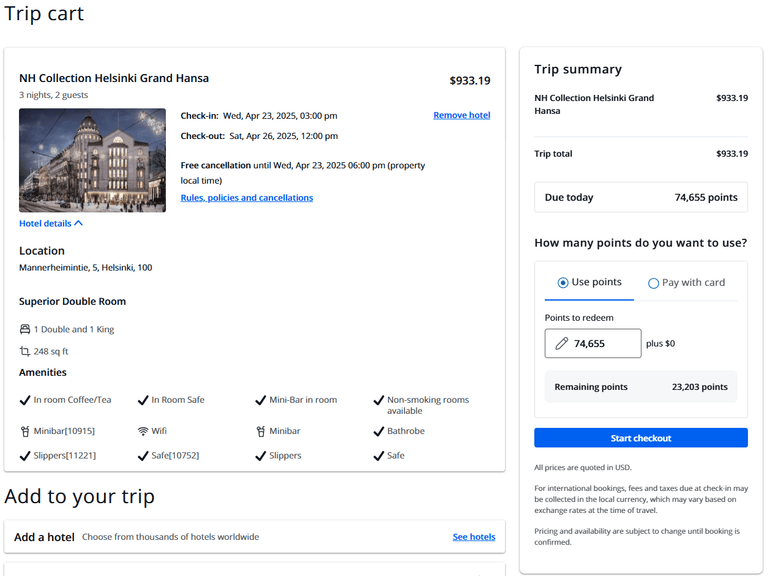Click the checkmark beside Mini-Bar in room
The width and height of the screenshot is (770, 576).
coord(261,400)
